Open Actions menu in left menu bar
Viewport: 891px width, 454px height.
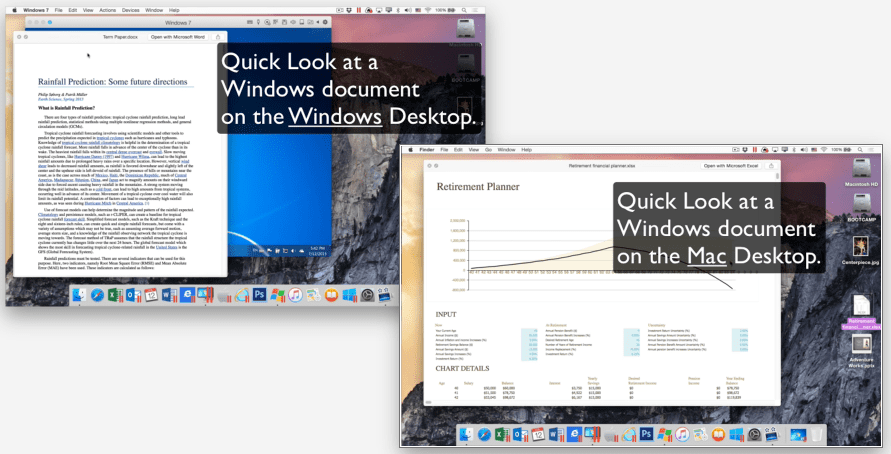pos(107,10)
